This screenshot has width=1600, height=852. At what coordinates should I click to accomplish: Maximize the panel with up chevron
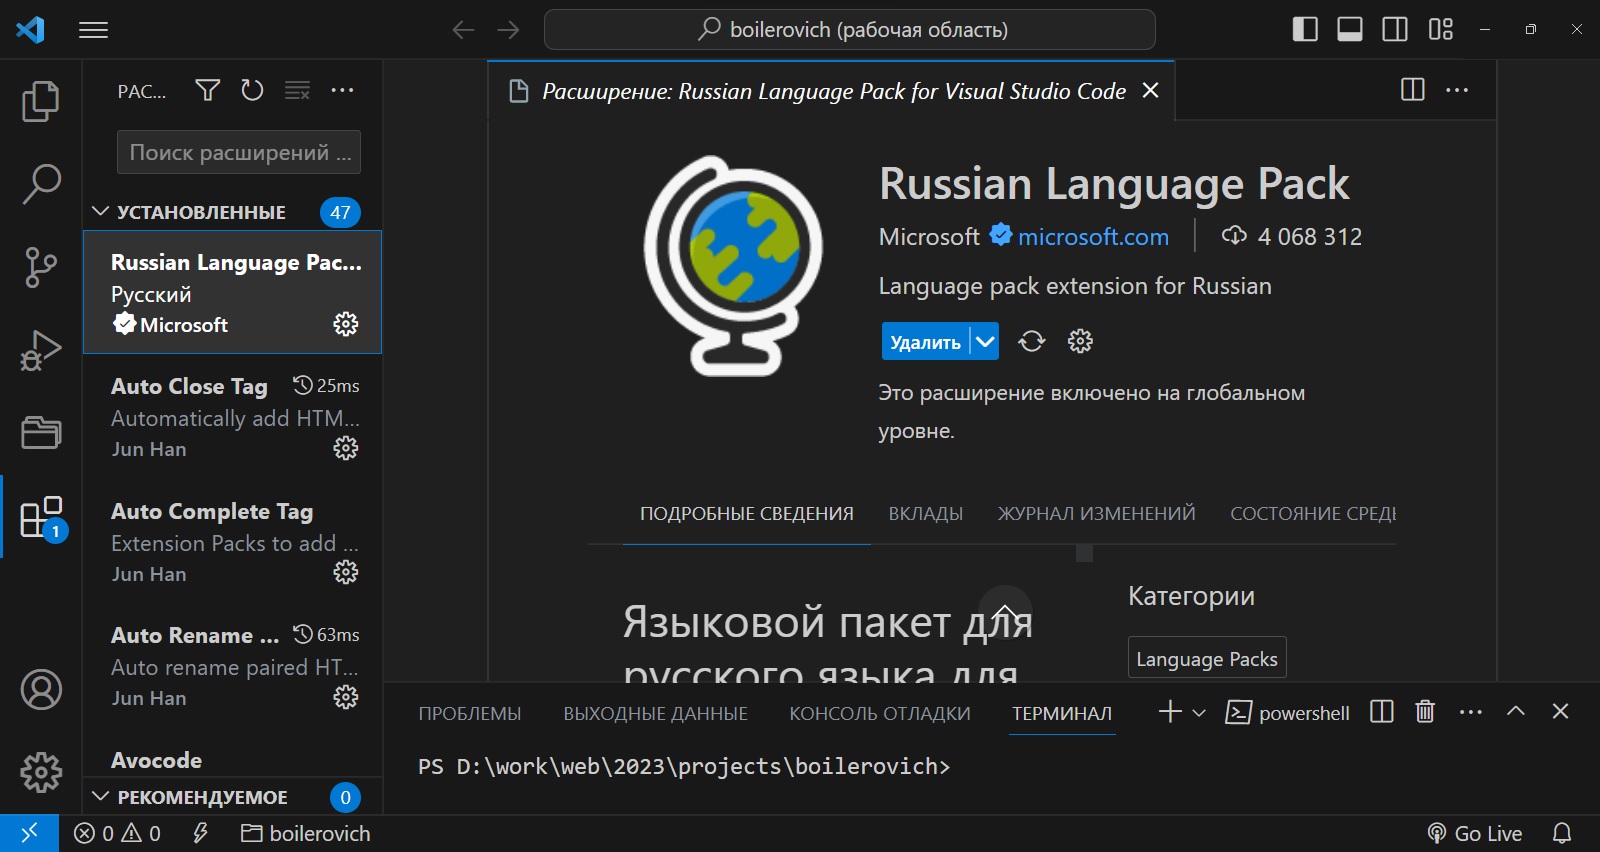(x=1516, y=711)
